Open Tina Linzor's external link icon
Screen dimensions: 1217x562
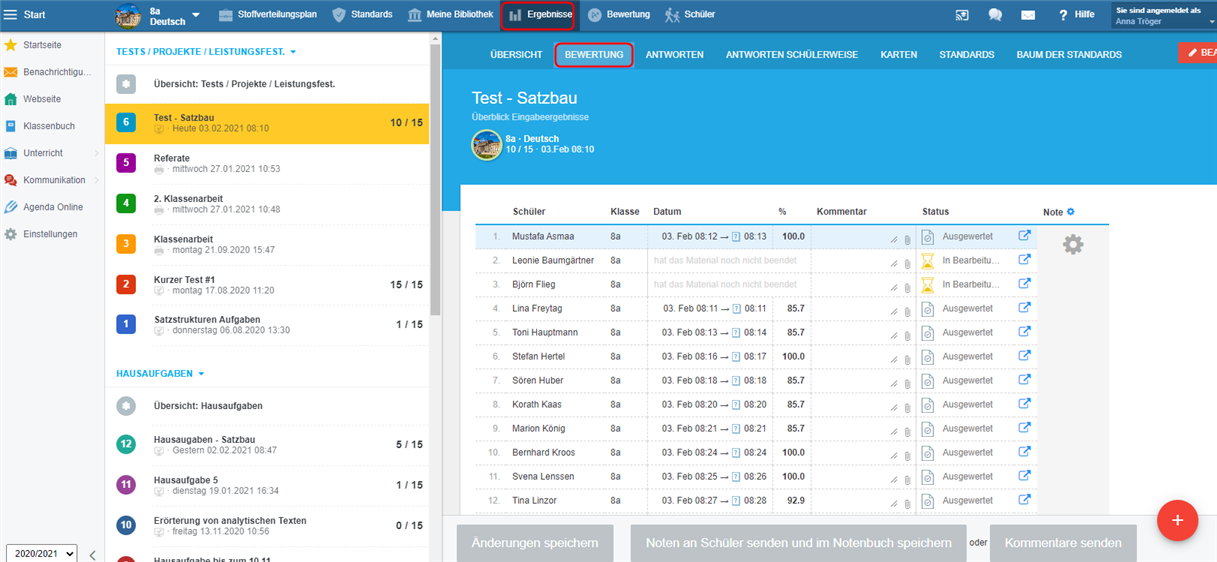[1024, 500]
